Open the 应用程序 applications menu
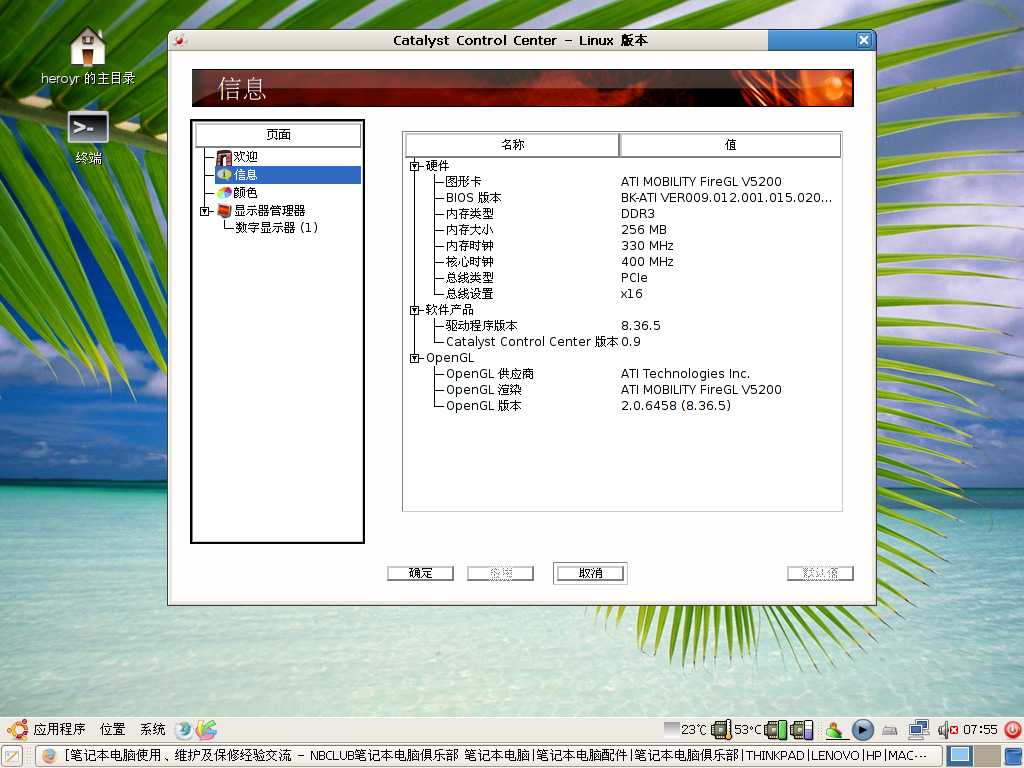Screen dimensions: 1024x768 [x=59, y=730]
